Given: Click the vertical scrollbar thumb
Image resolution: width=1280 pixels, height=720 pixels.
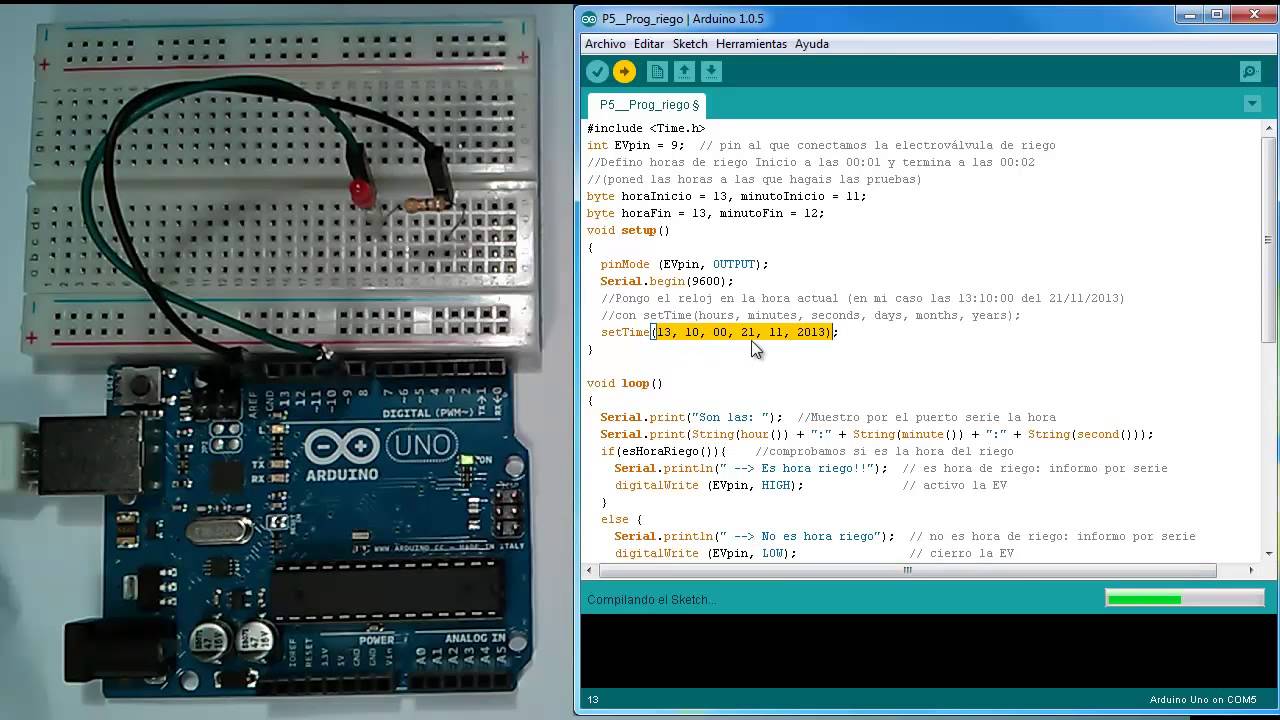Looking at the screenshot, I should [1268, 239].
